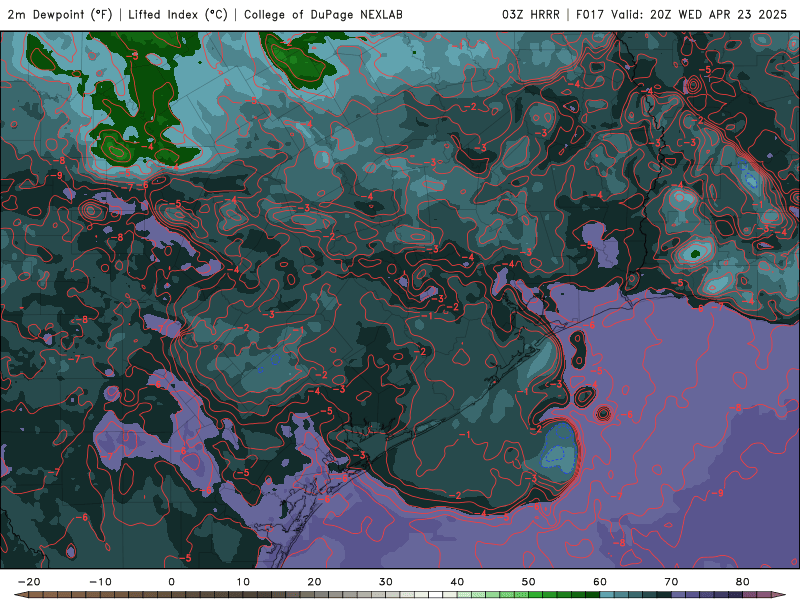800x600 pixels.
Task: Click the left arrow end of the colorbar
Action: click(x=20, y=595)
